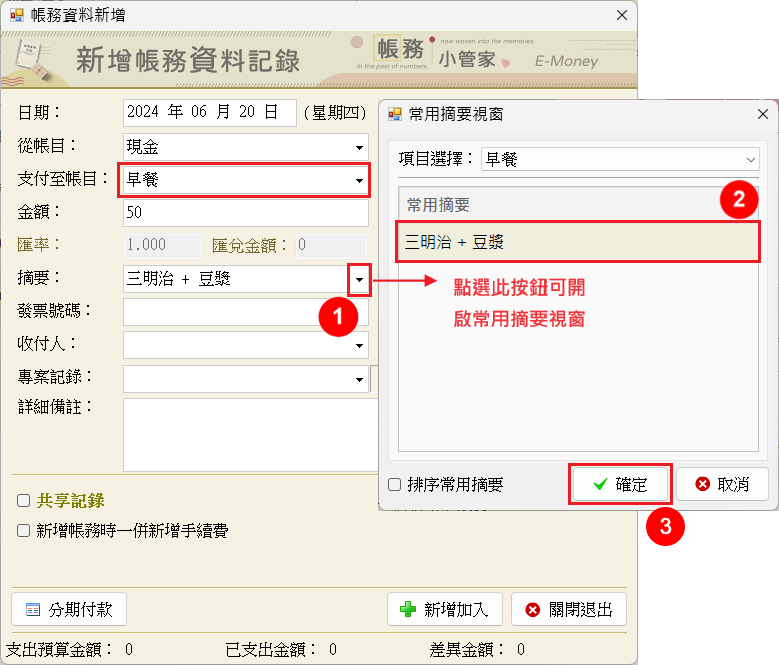Toggle the 排序常用摘要 checkbox

point(394,485)
